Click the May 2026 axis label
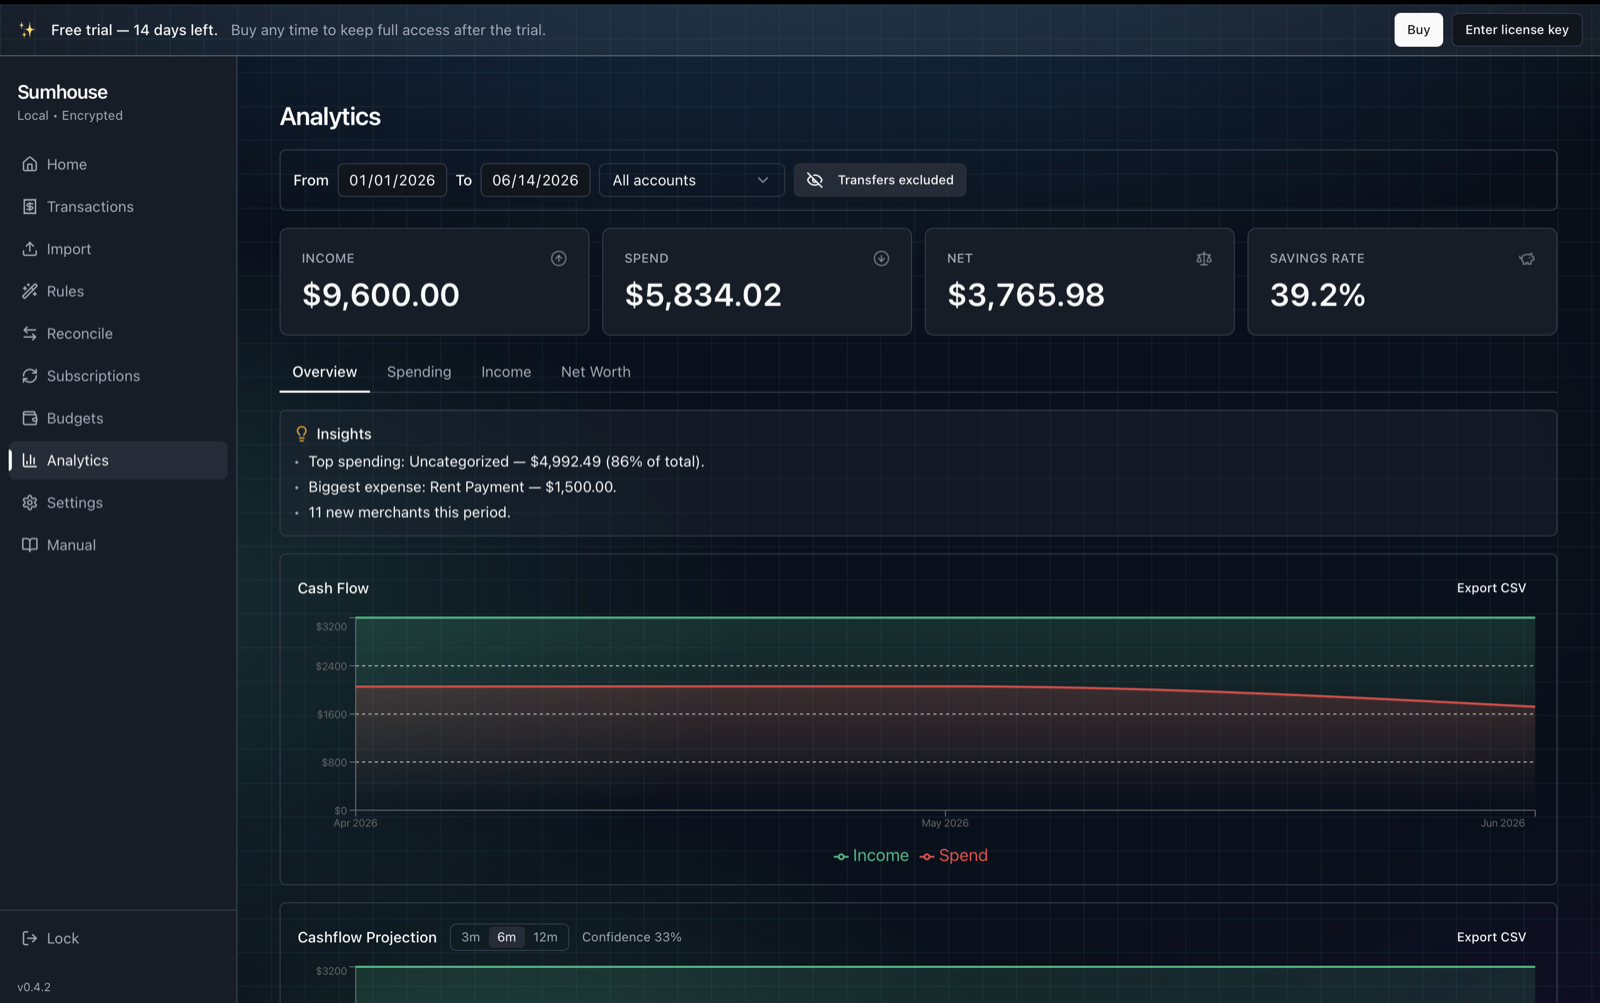This screenshot has width=1600, height=1003. pyautogui.click(x=945, y=823)
